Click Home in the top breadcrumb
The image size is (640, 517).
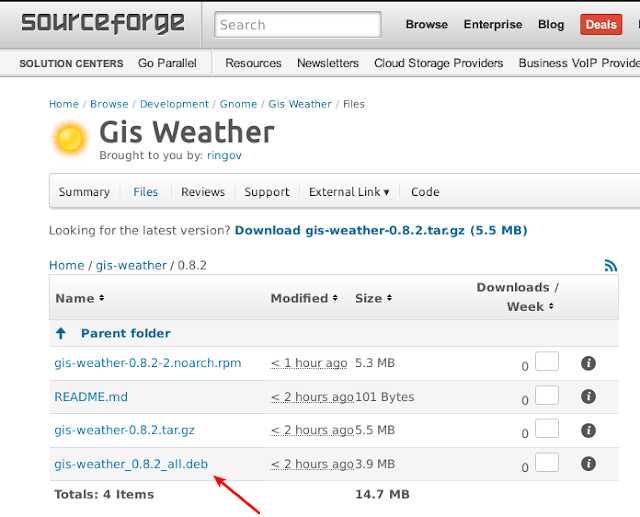tap(64, 104)
